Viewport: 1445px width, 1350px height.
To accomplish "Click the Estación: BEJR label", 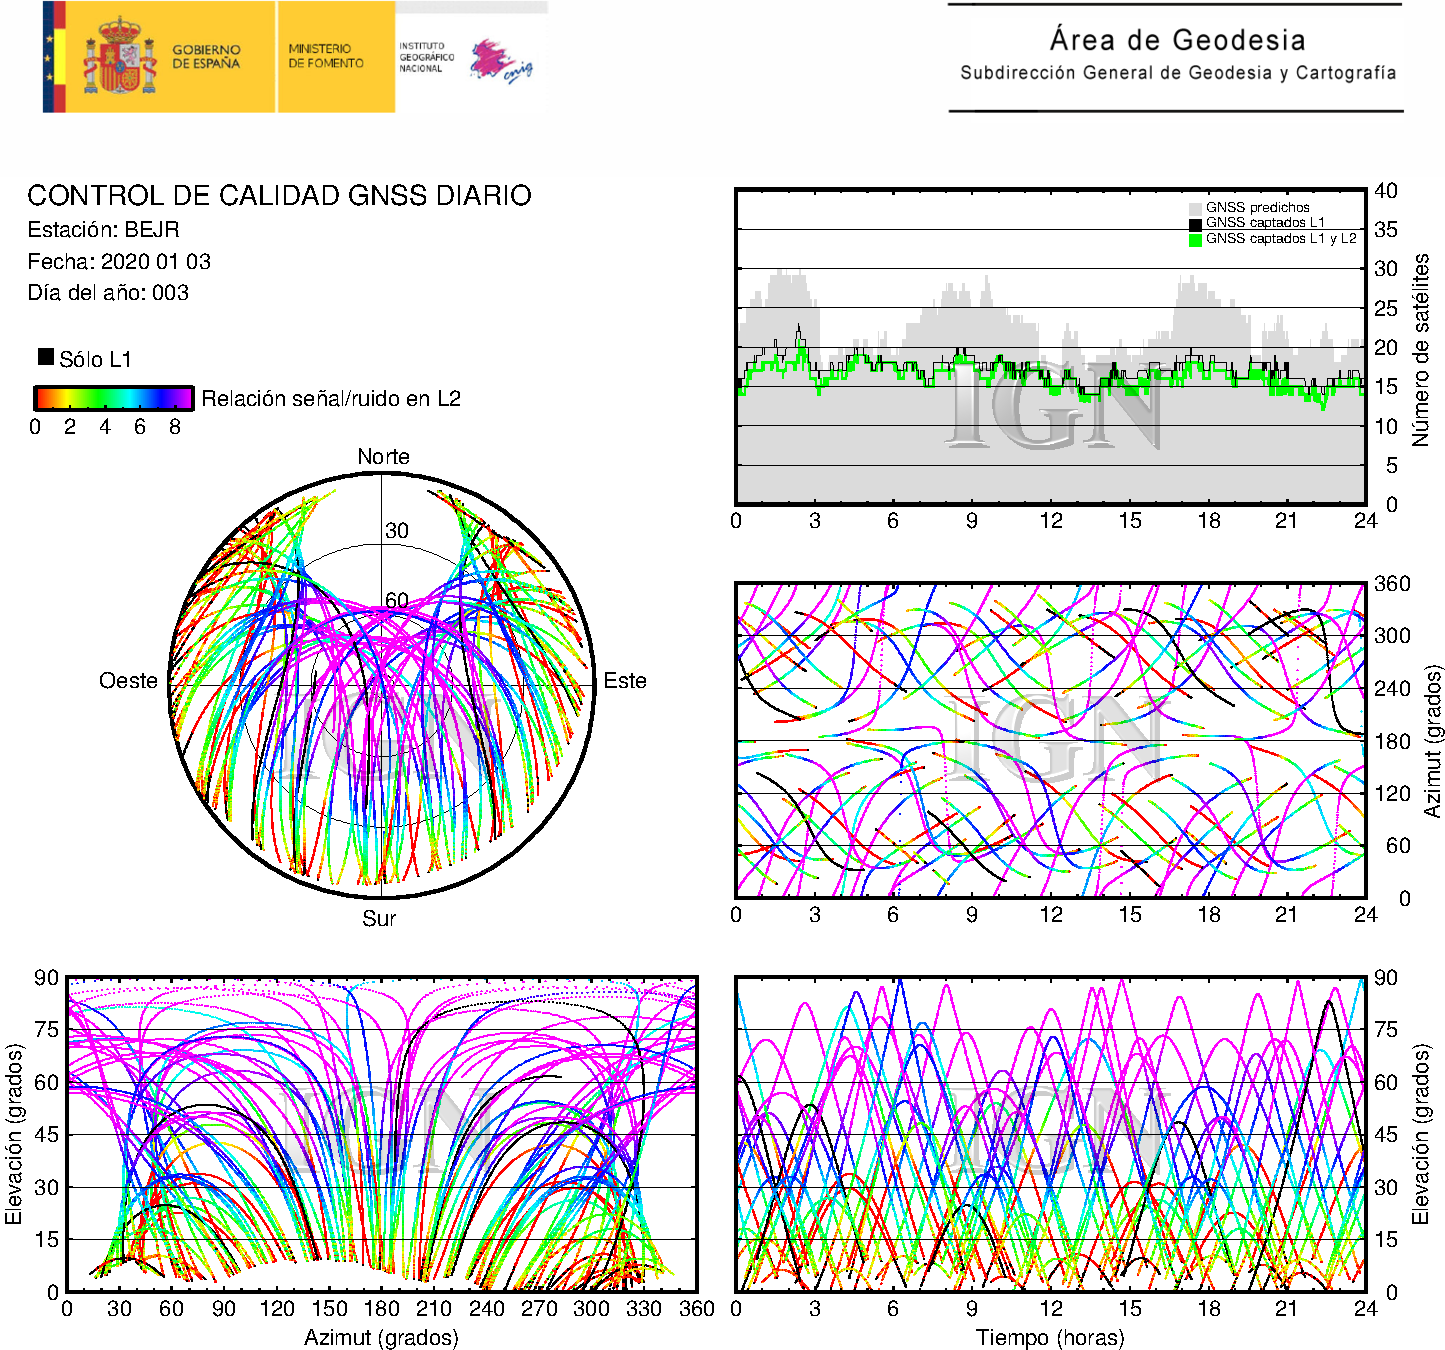I will (x=103, y=230).
